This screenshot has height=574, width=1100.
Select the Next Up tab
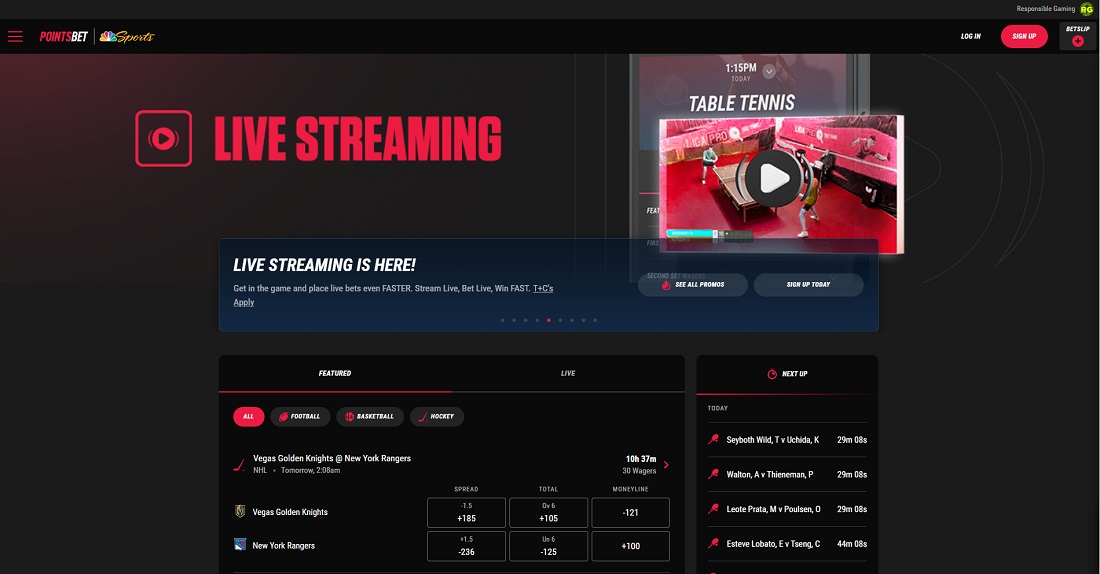[787, 374]
